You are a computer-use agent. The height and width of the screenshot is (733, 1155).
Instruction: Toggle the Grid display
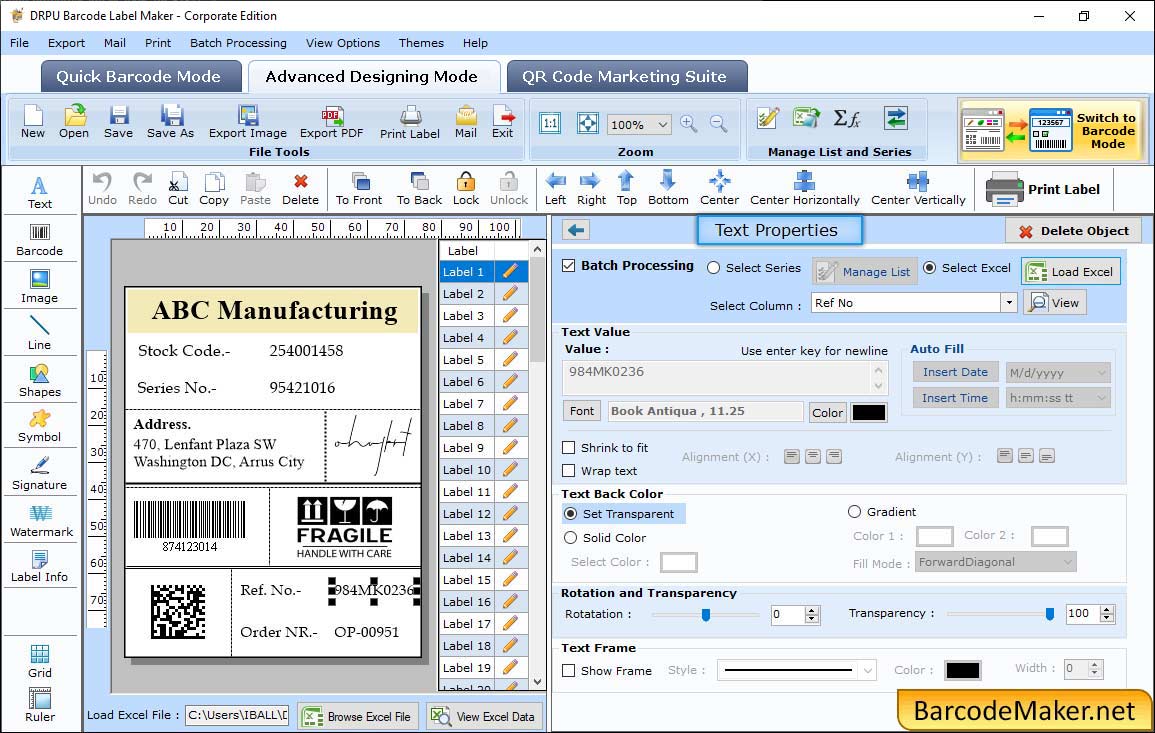coord(40,662)
